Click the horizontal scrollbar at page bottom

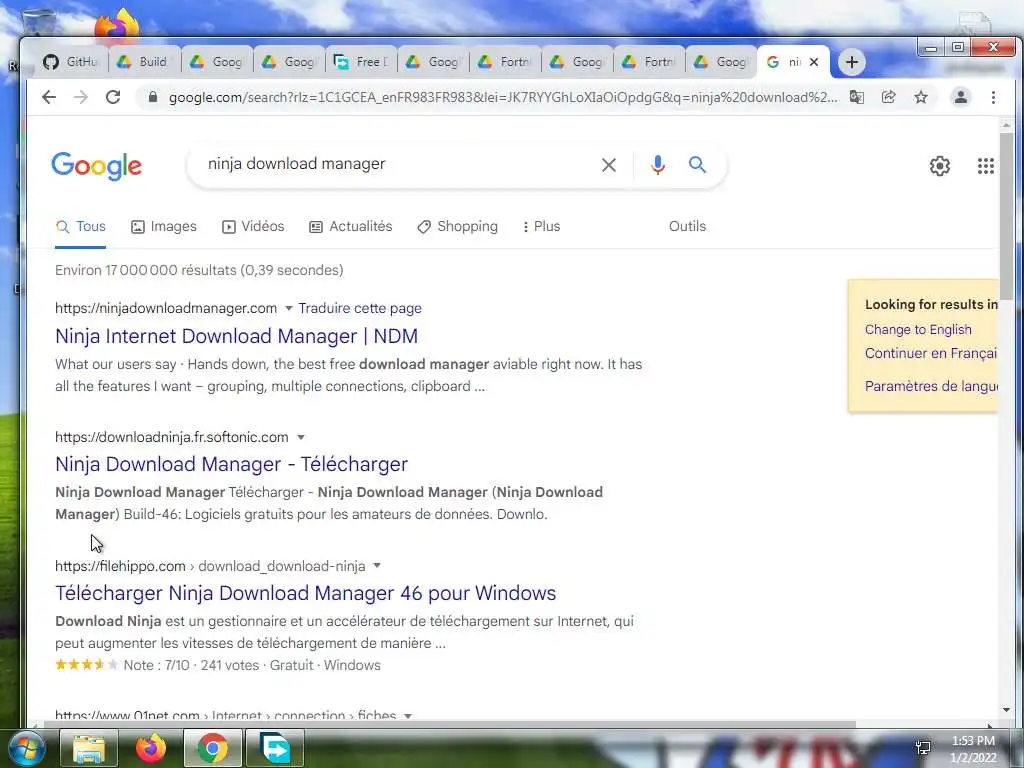449,724
